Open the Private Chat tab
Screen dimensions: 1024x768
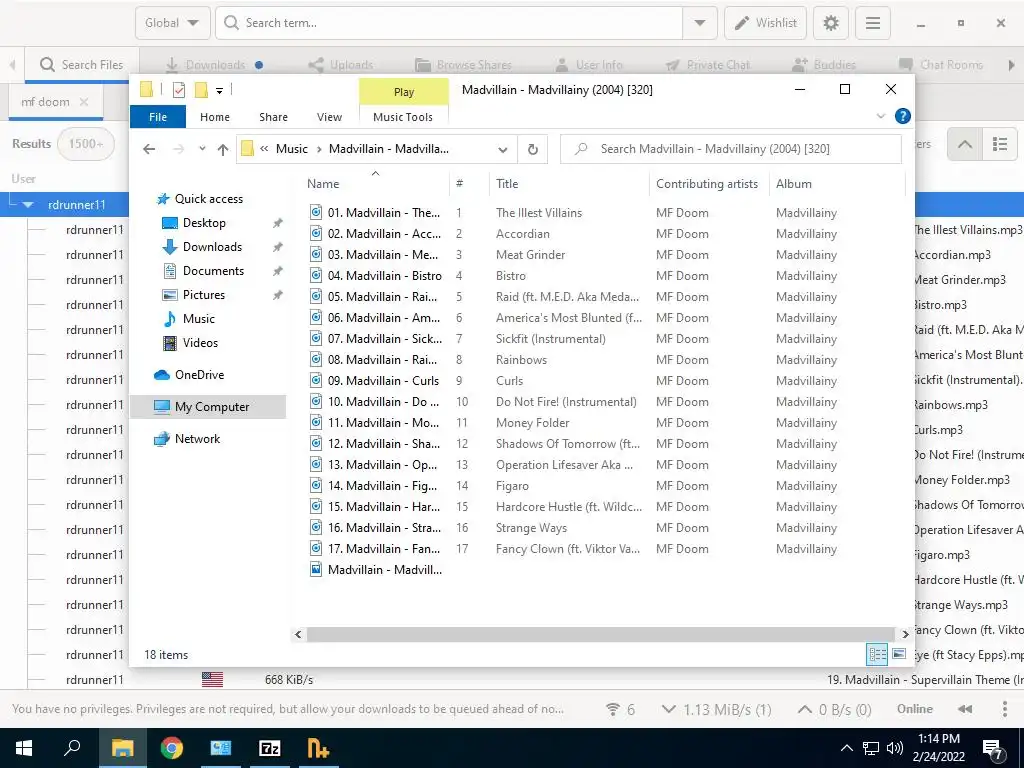point(708,65)
